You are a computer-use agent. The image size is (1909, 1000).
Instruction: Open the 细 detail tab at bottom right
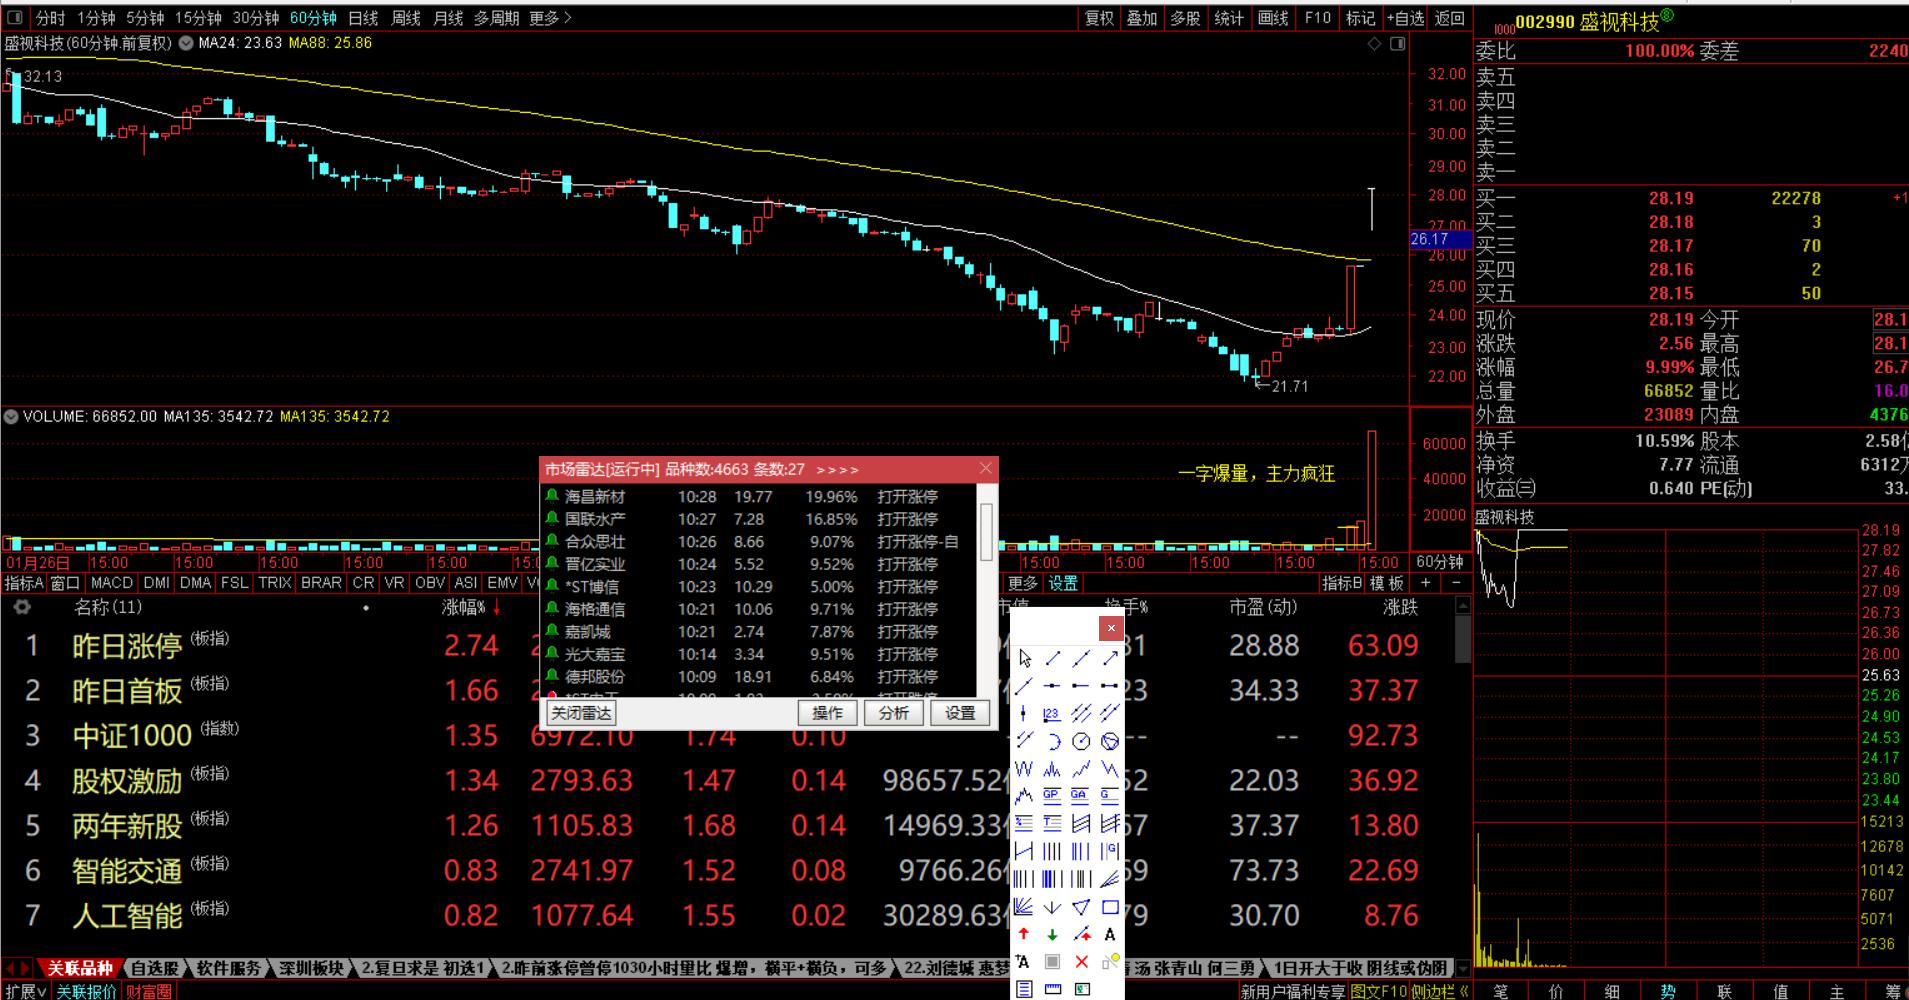(1612, 991)
